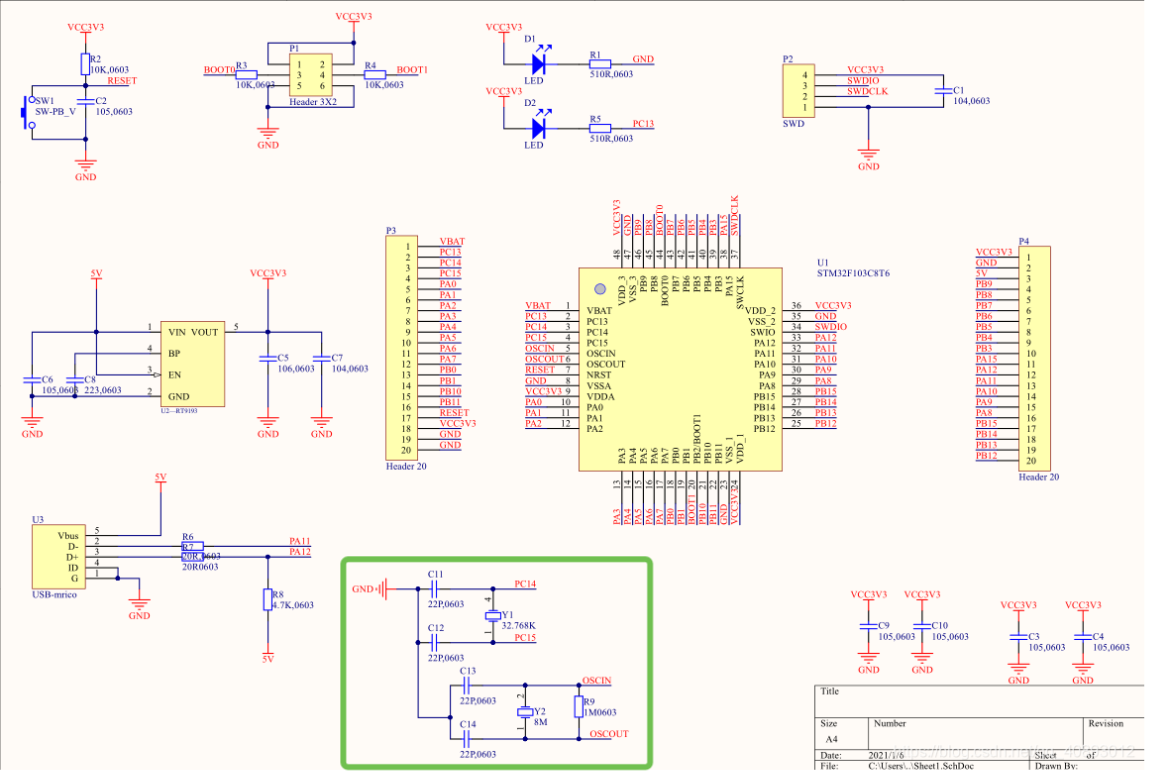The width and height of the screenshot is (1153, 777).
Task: Select the 8M crystal Y2
Action: tap(524, 712)
